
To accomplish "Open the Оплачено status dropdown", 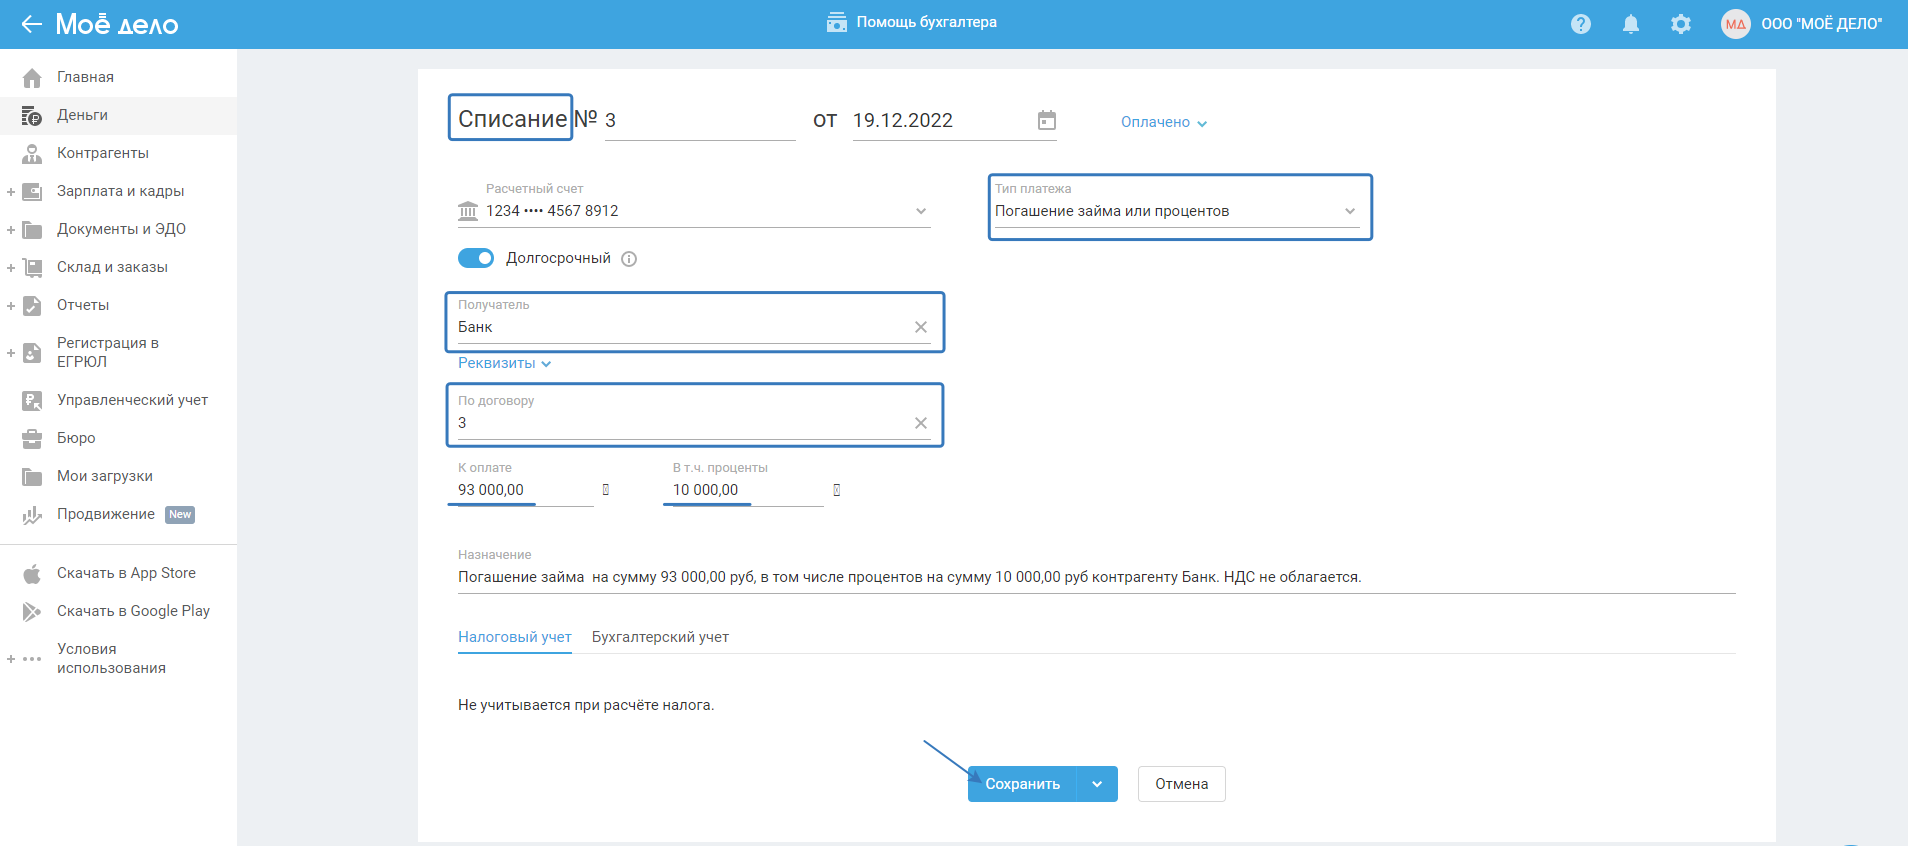I will click(x=1164, y=122).
